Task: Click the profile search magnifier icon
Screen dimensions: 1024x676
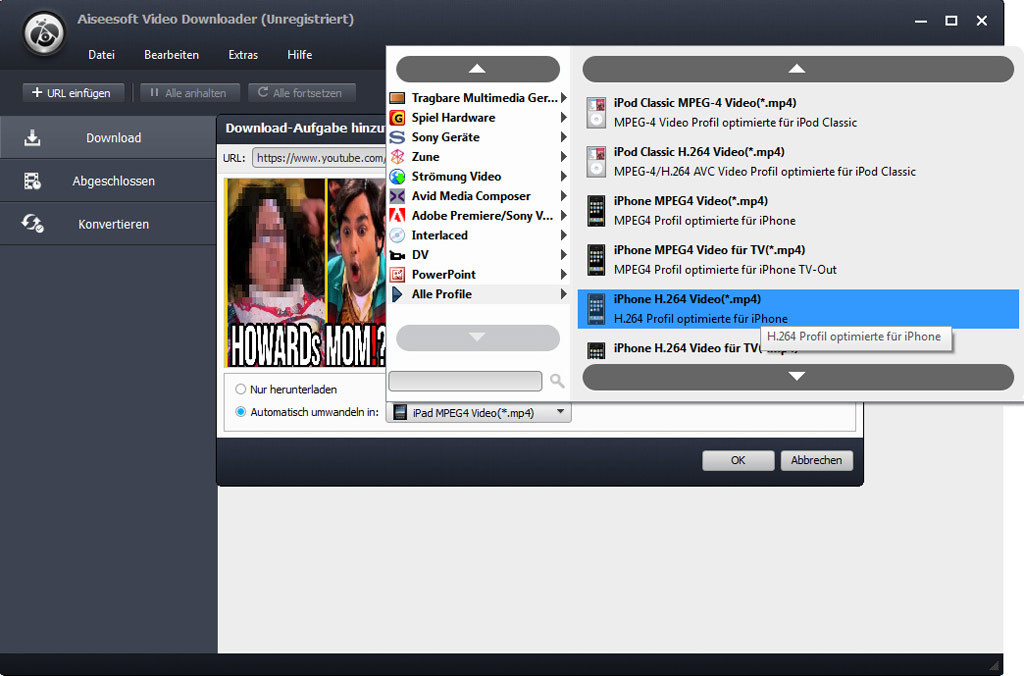Action: [x=557, y=380]
